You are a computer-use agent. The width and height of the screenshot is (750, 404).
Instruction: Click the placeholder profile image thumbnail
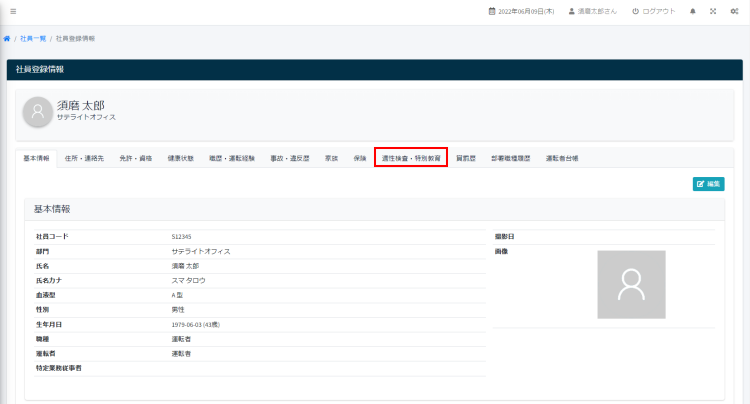click(x=631, y=284)
